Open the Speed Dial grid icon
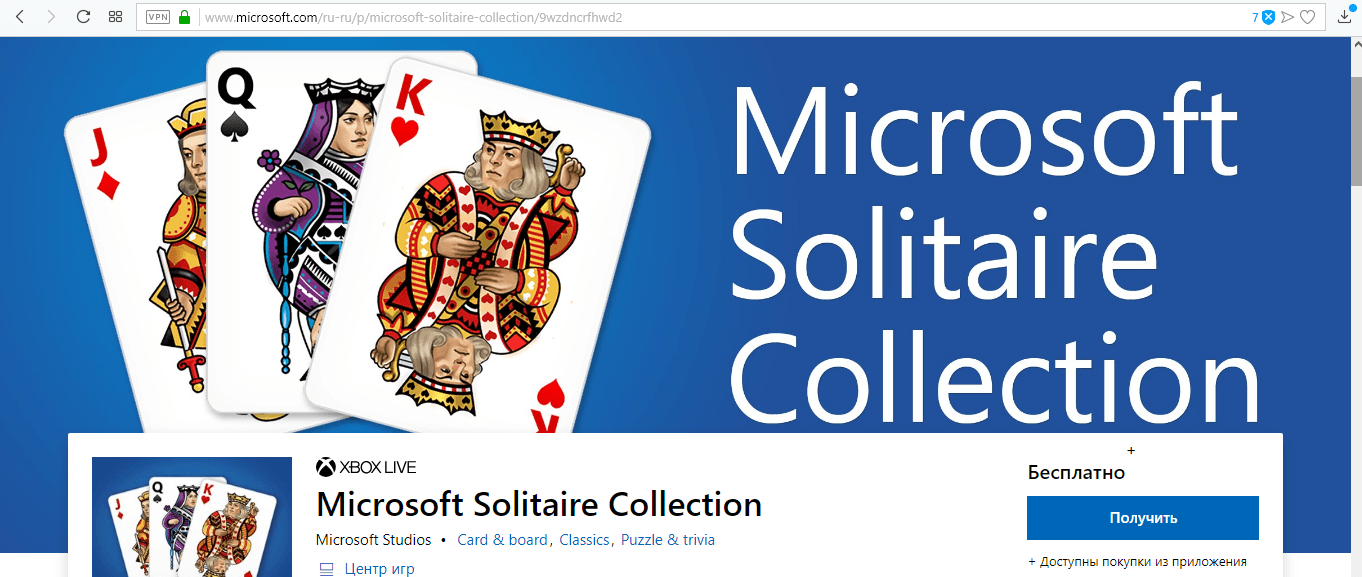Viewport: 1362px width, 577px height. tap(115, 17)
